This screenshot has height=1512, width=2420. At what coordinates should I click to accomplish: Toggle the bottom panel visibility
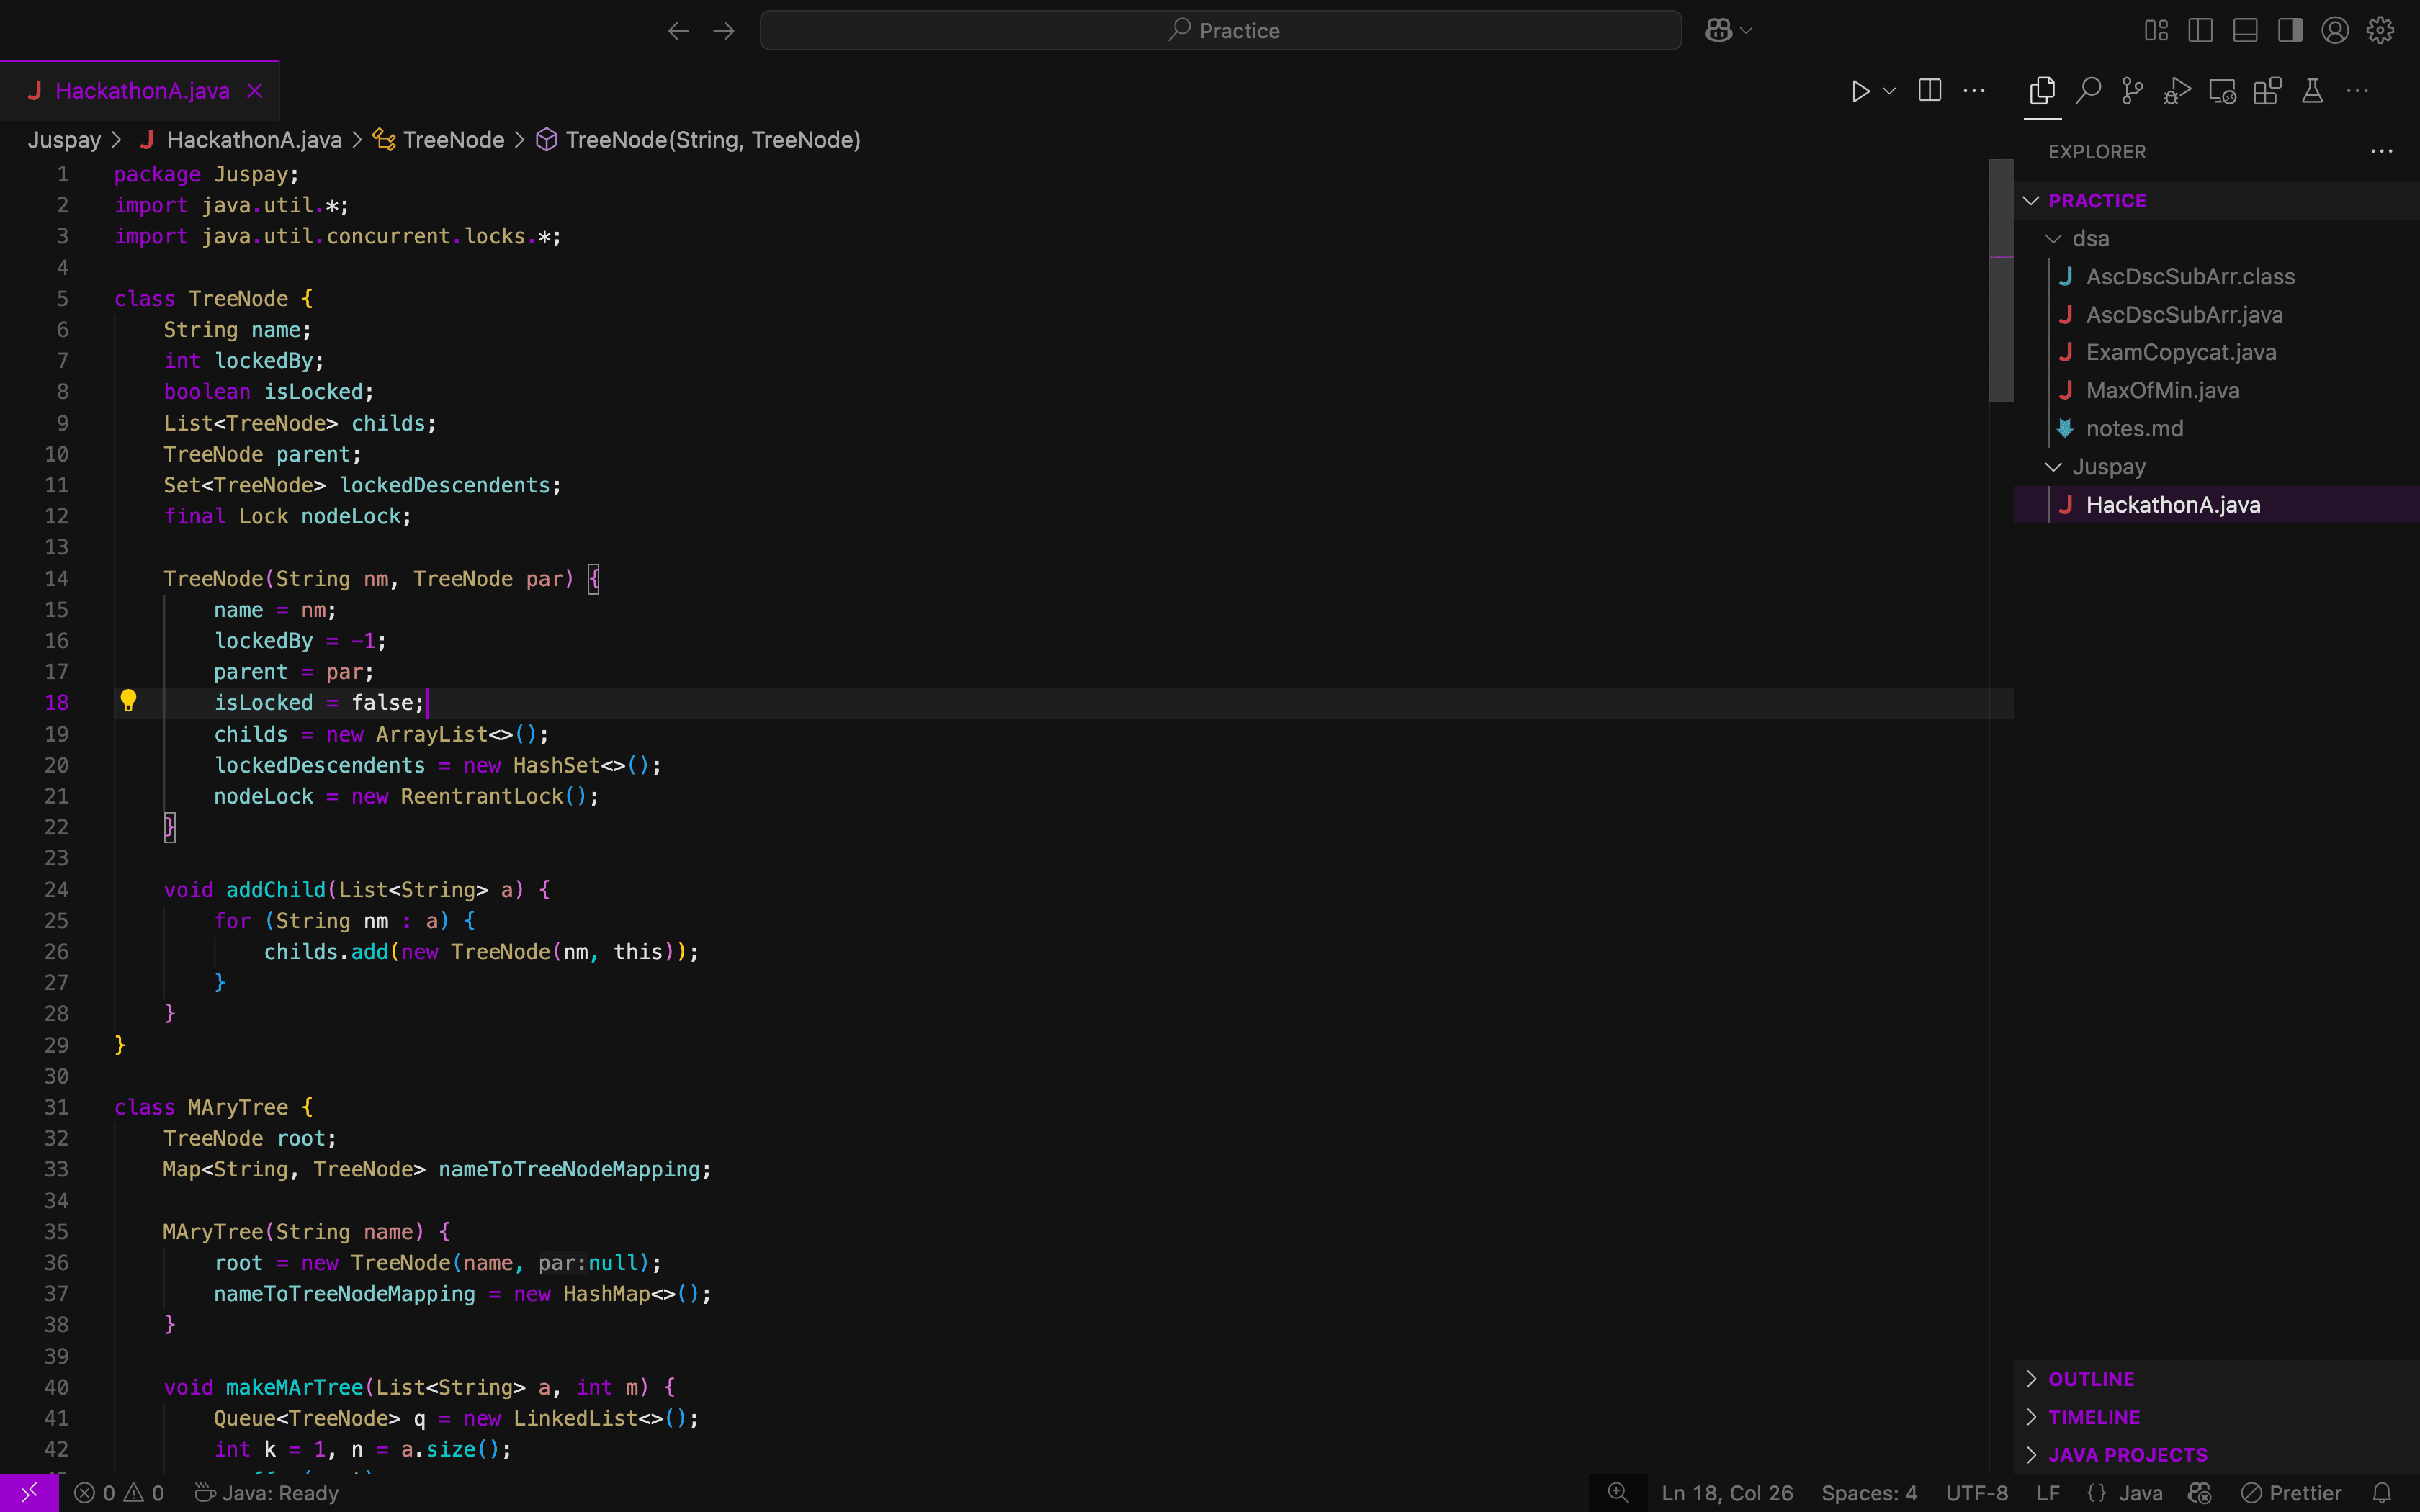2244,30
